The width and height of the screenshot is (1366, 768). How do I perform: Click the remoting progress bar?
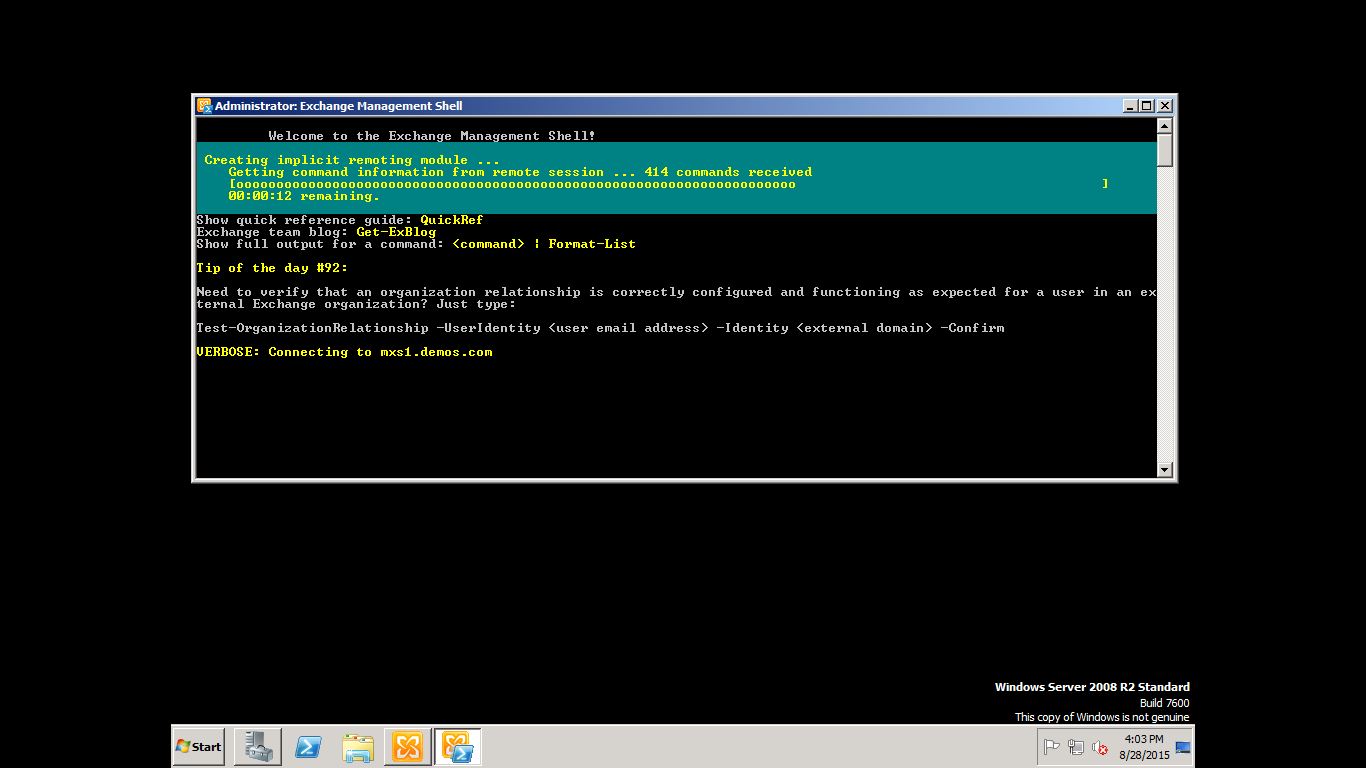coord(668,184)
